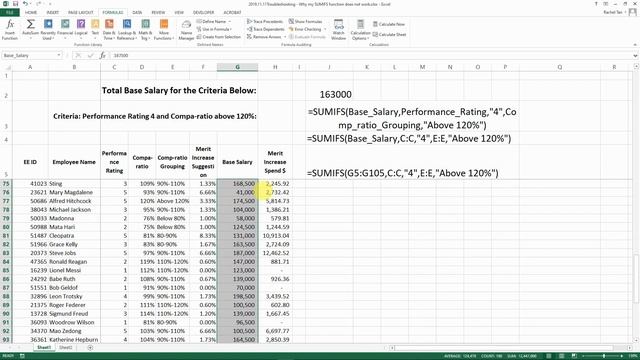Click the Base Salary column heading cell
640x360 pixels.
pos(237,162)
